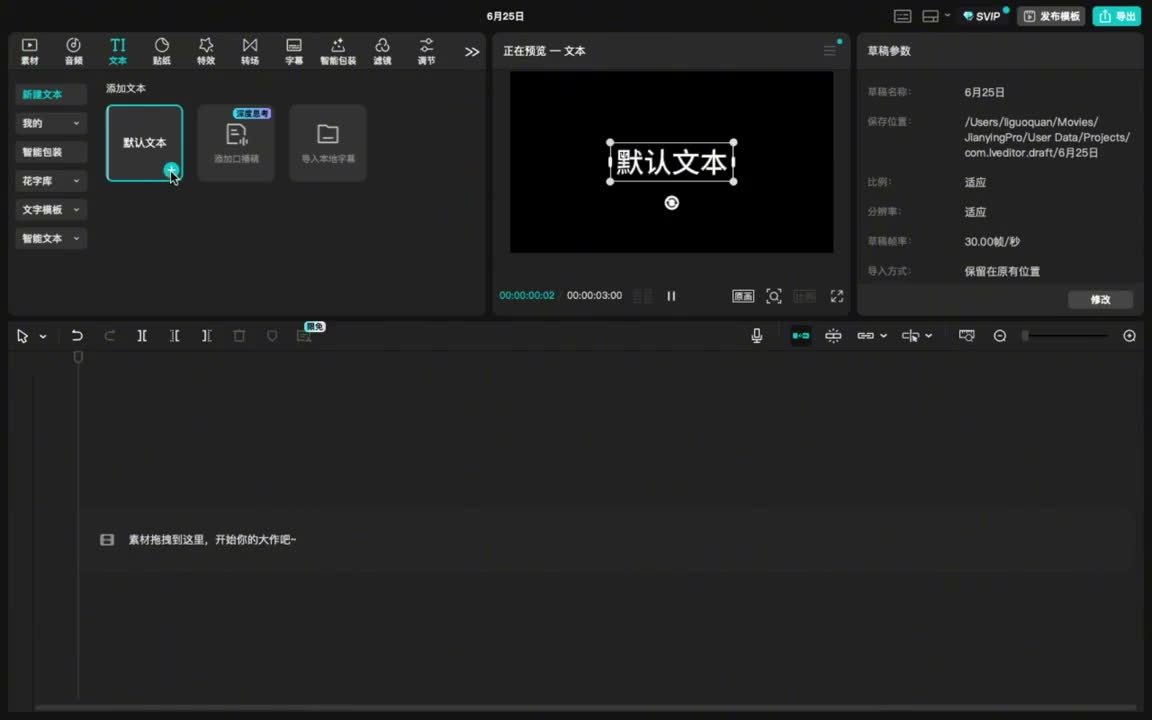Click the shortcut keyboard icon in title bar
The image size is (1152, 720).
(902, 16)
